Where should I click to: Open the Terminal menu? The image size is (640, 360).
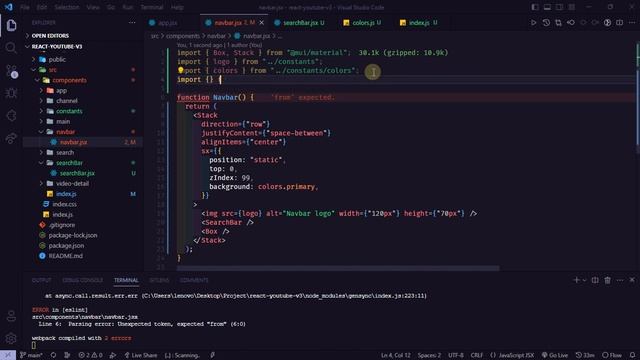click(151, 7)
